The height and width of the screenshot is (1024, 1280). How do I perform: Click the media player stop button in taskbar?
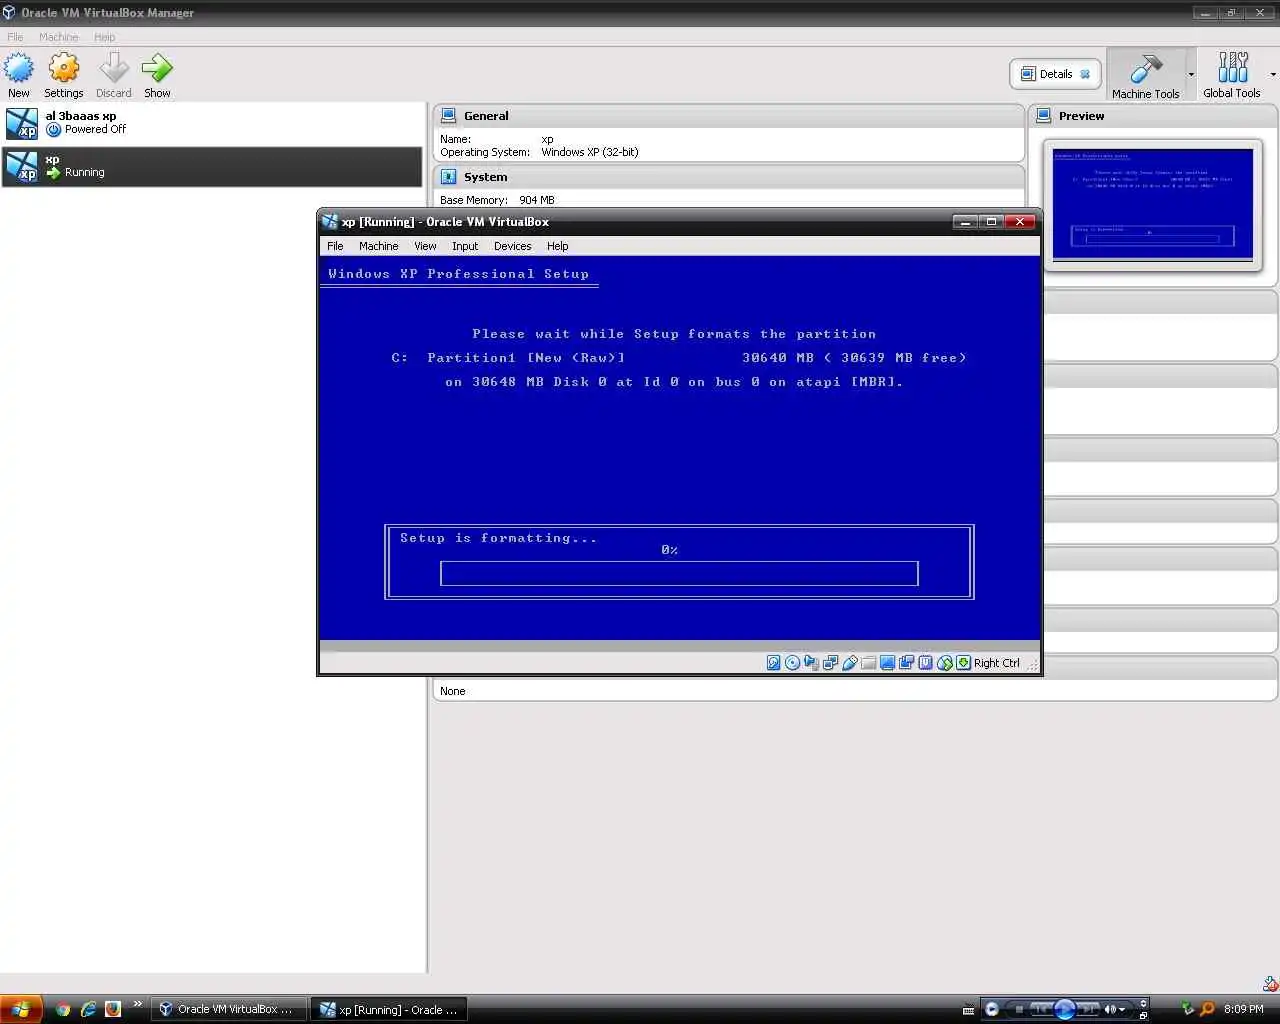[1019, 1009]
